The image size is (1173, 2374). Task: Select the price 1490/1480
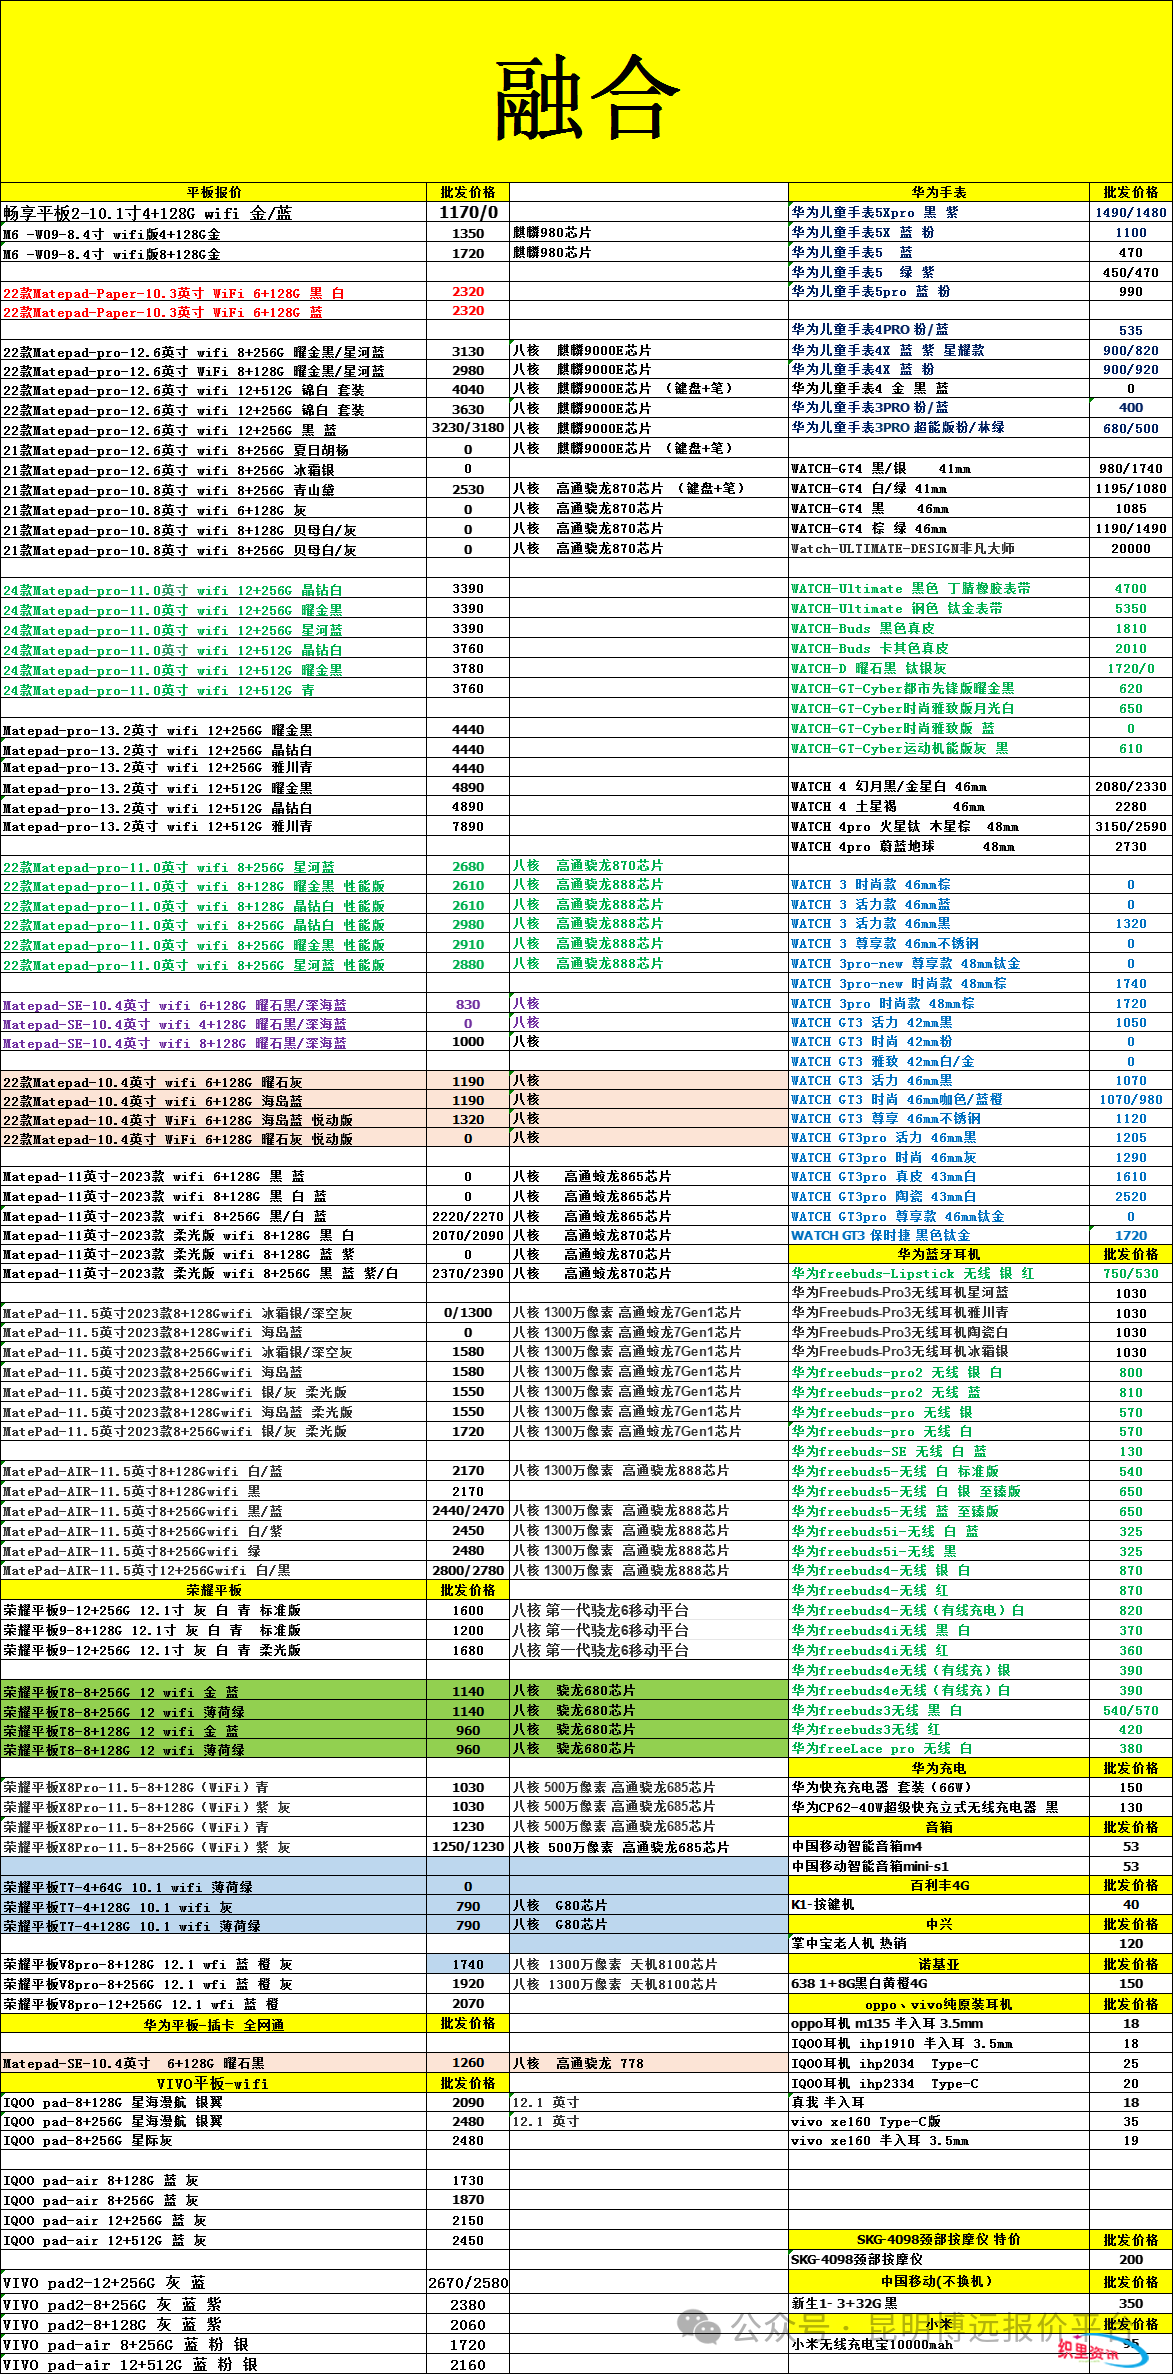click(1131, 212)
